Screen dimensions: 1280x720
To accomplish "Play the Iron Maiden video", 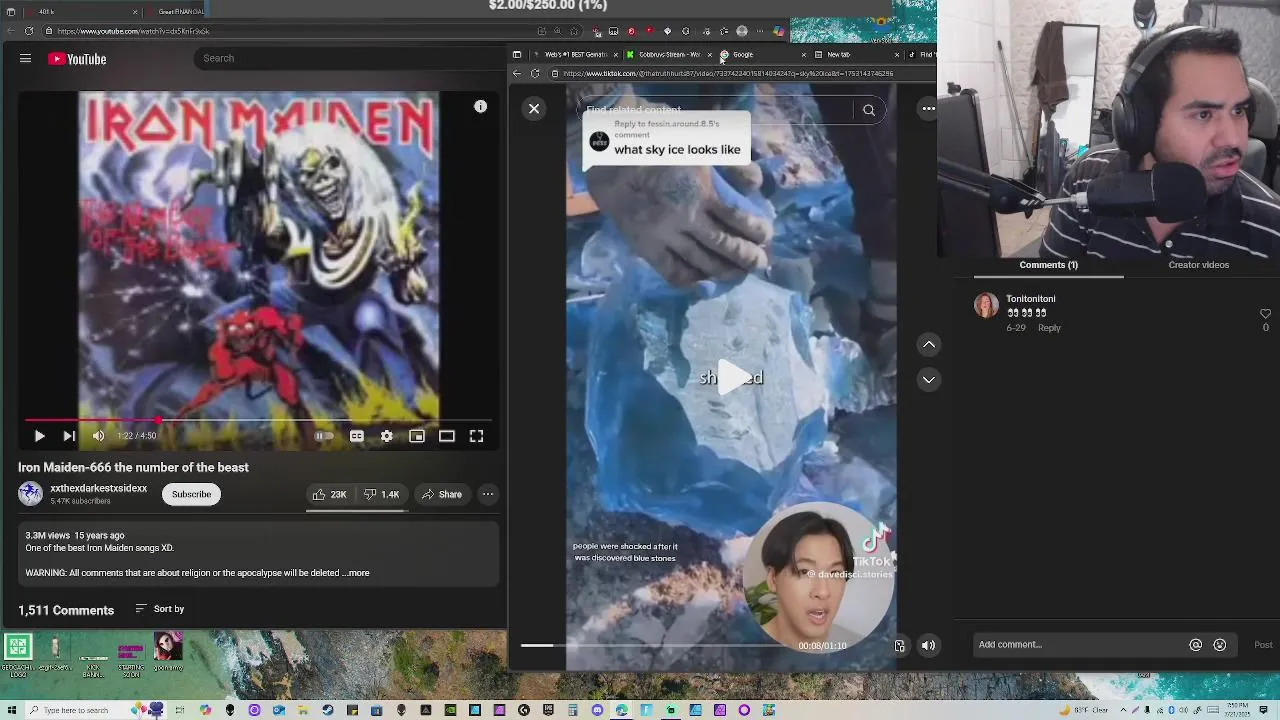I will tap(39, 436).
